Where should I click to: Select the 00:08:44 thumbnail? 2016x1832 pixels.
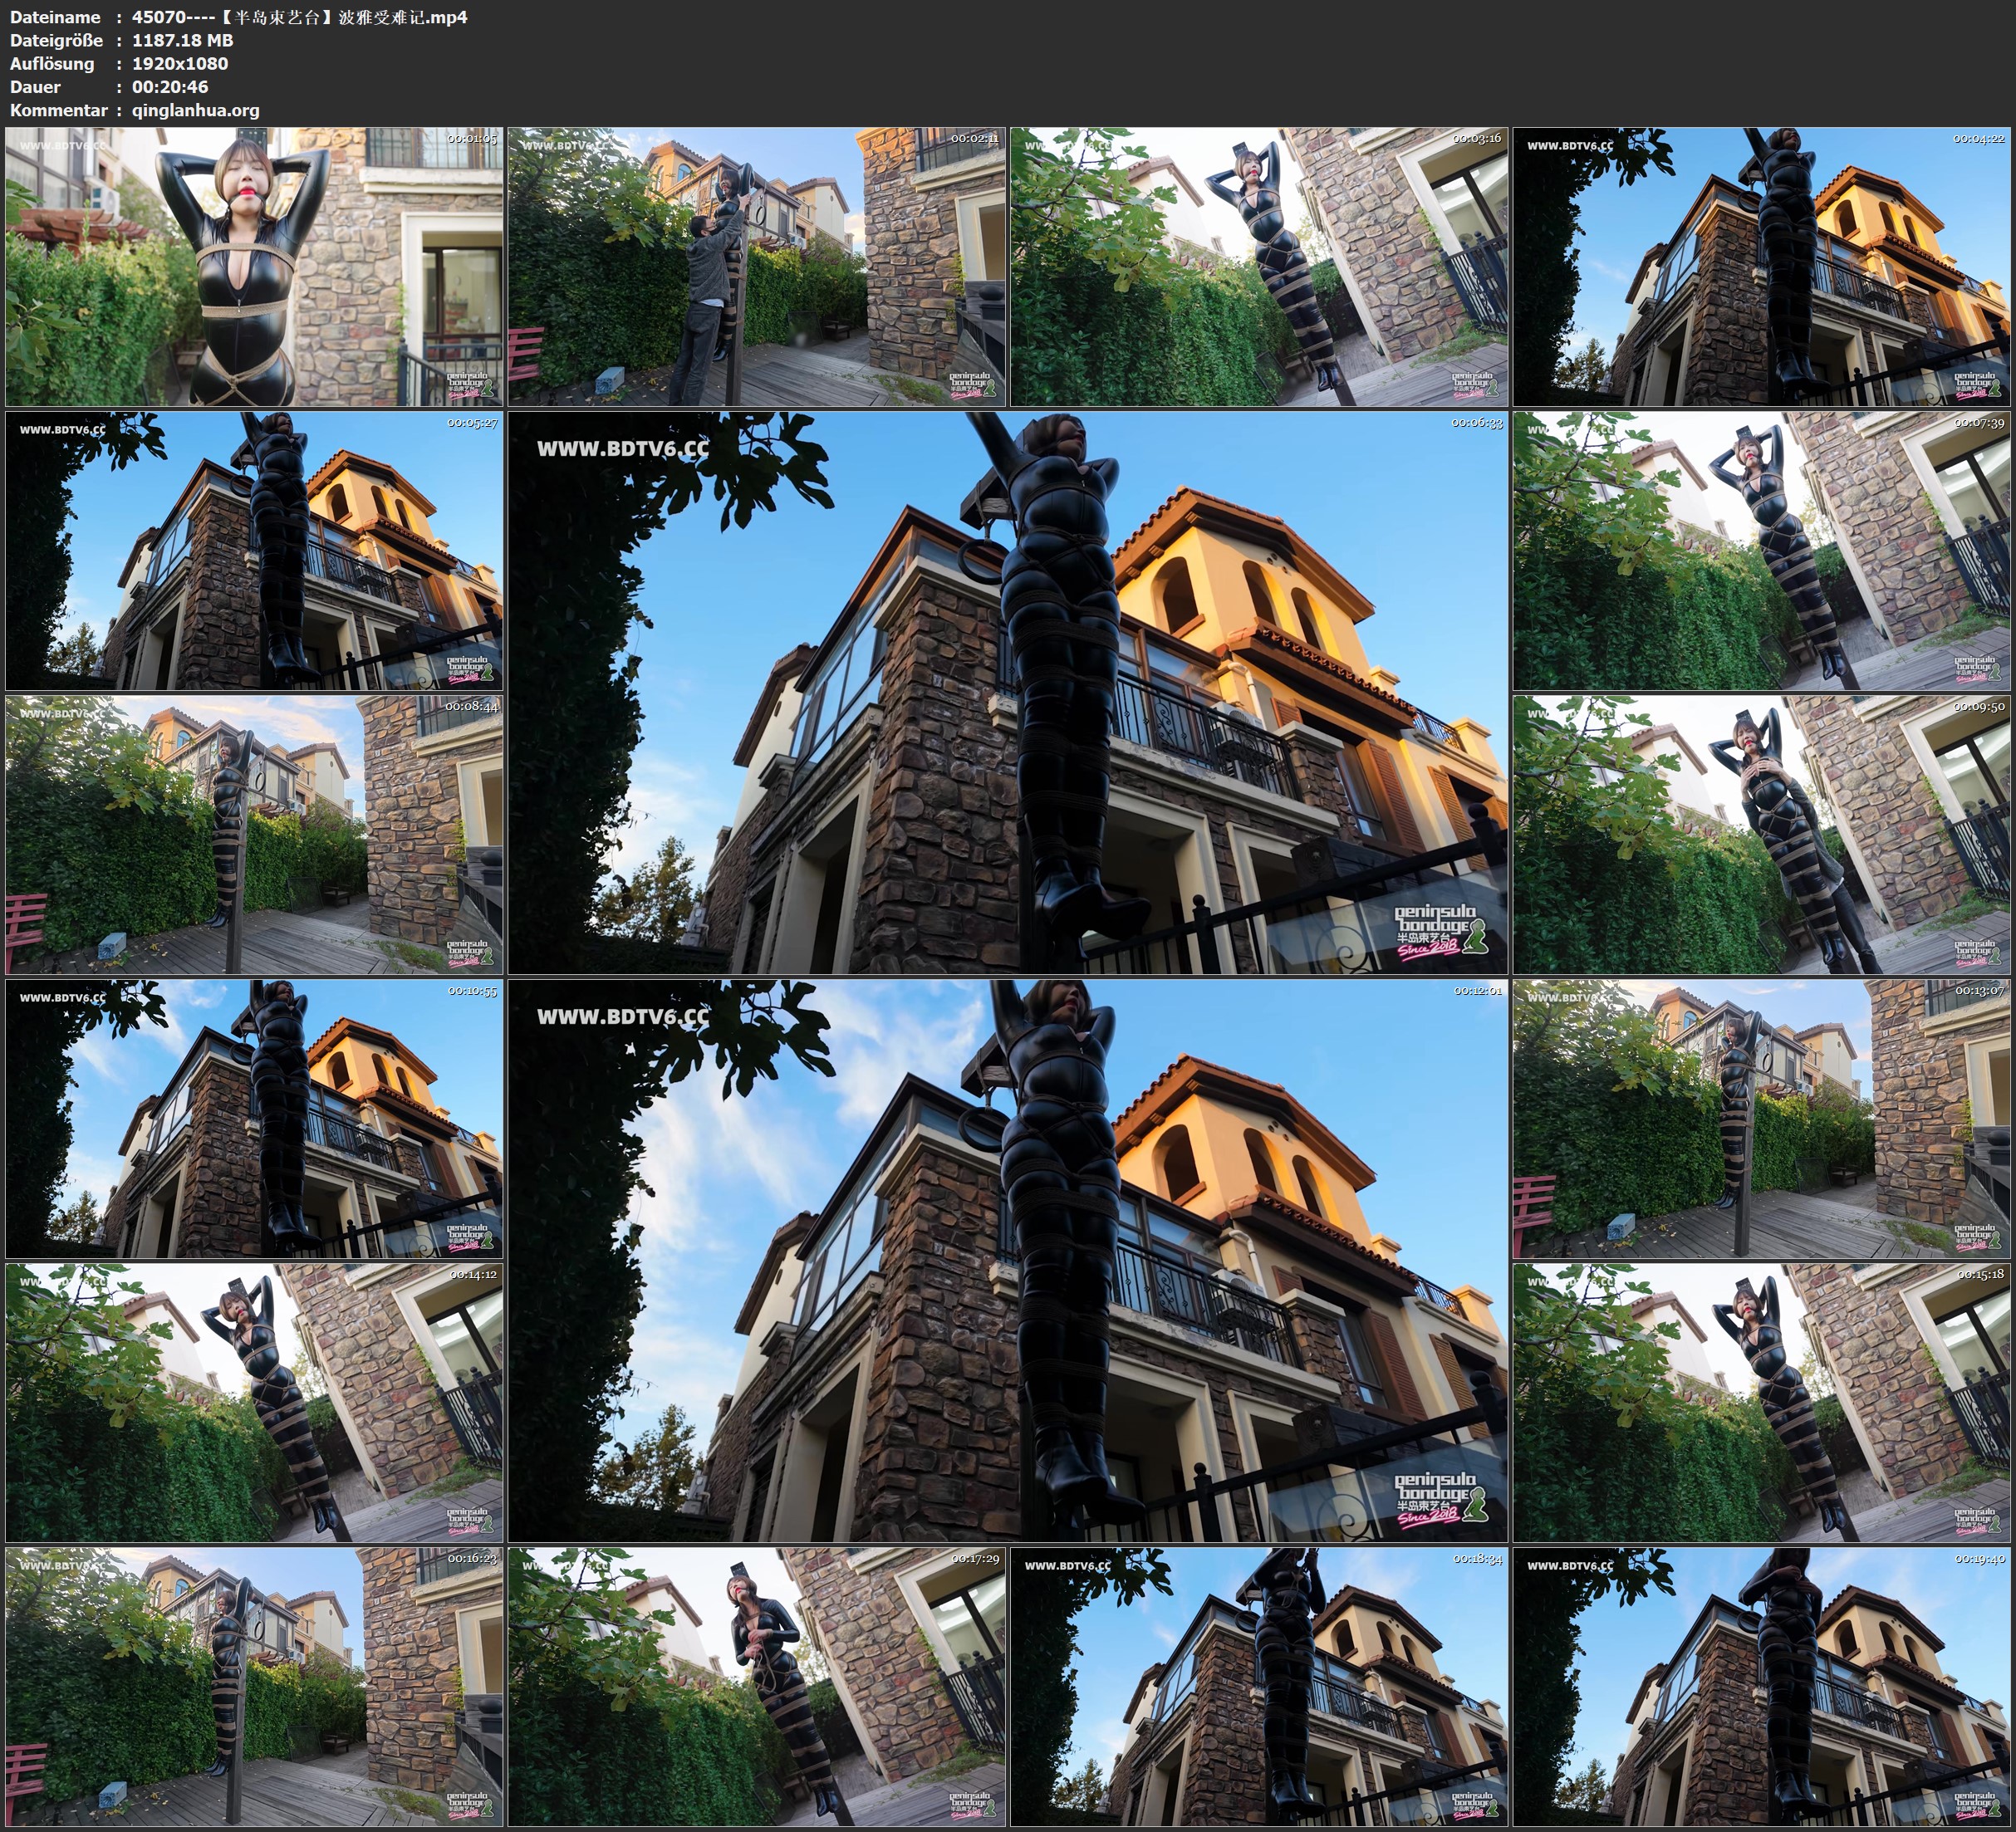click(254, 834)
